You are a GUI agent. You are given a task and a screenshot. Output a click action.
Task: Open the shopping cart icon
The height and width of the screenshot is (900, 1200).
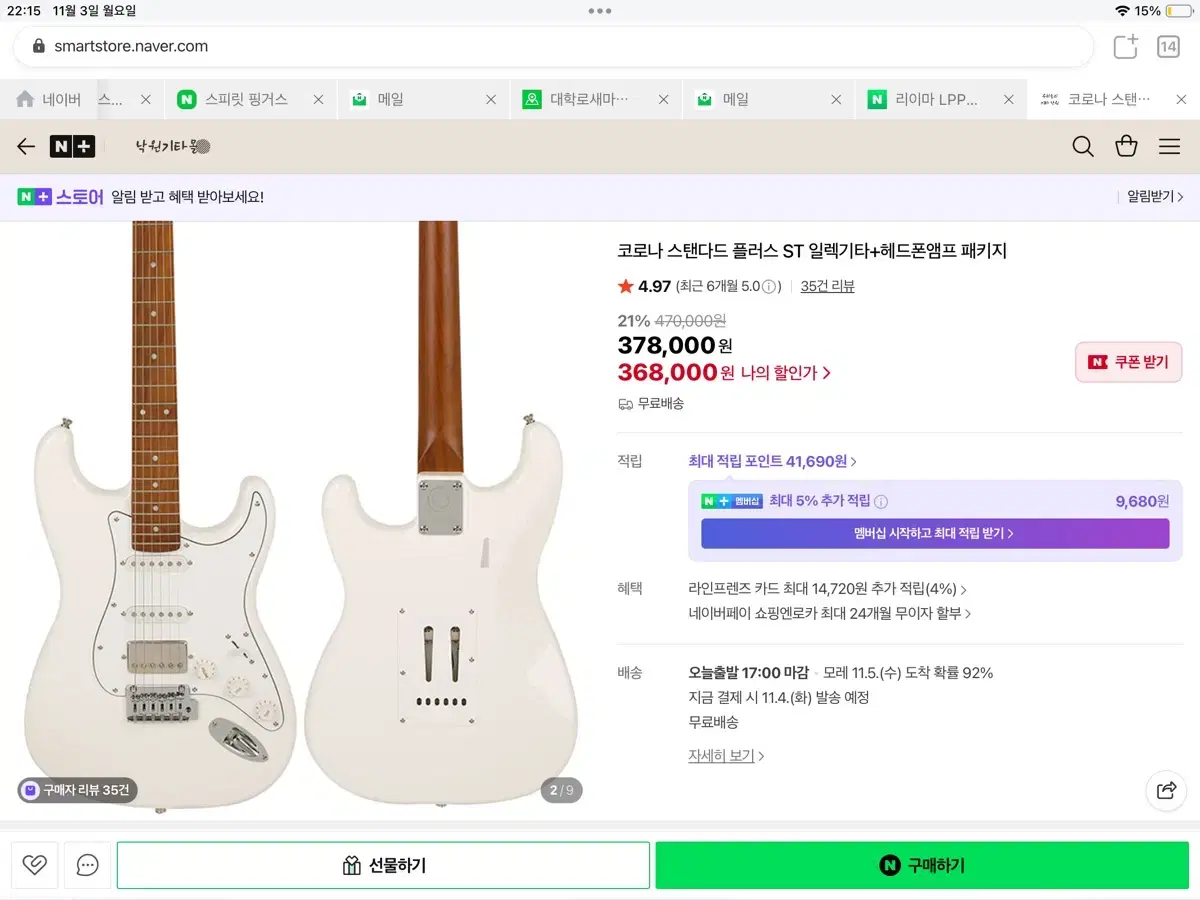point(1126,146)
